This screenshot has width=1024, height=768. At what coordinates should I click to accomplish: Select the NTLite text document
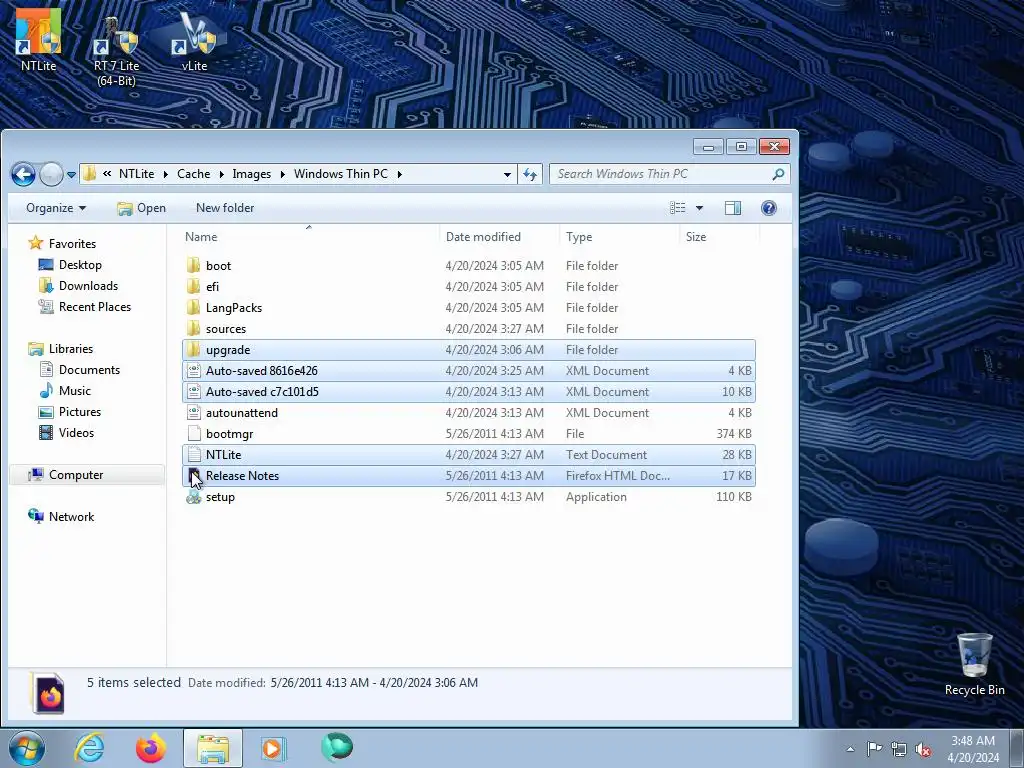tap(469, 455)
